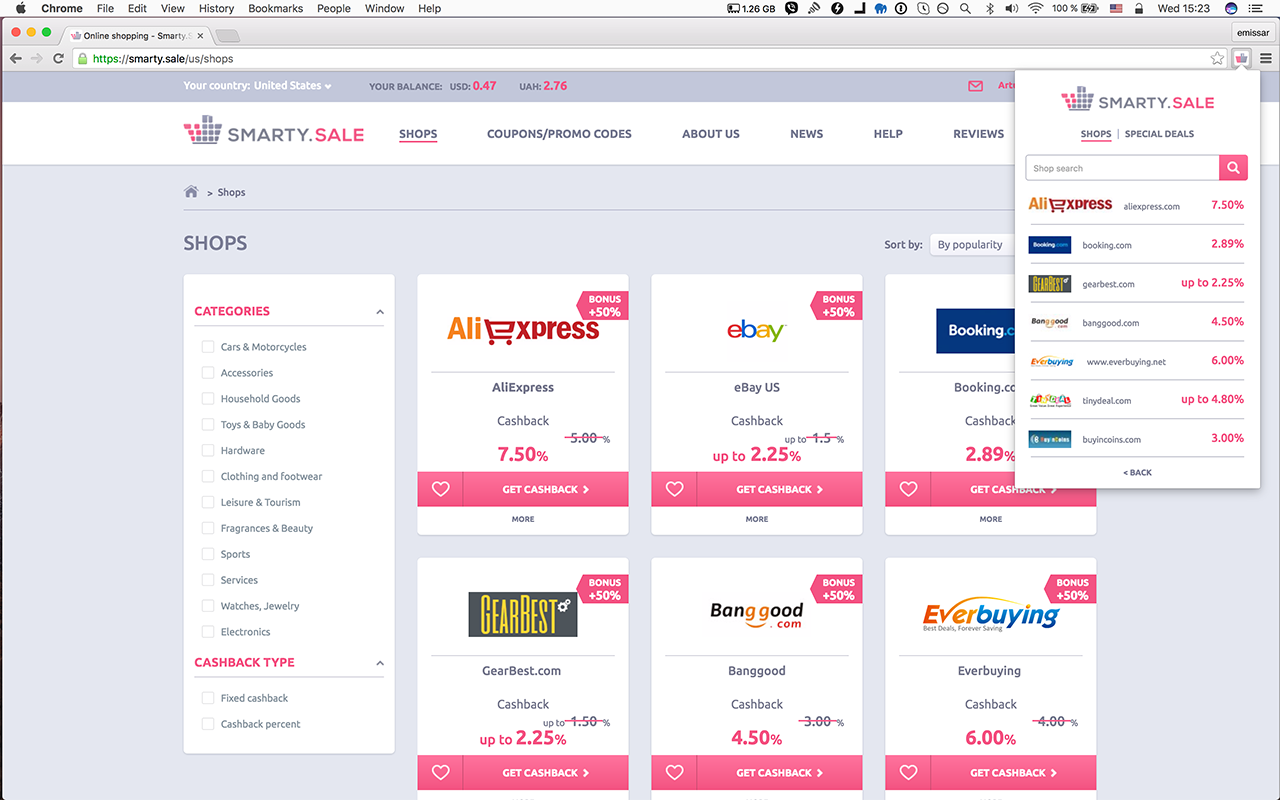Expand MORE under the Booking.com card

(991, 520)
